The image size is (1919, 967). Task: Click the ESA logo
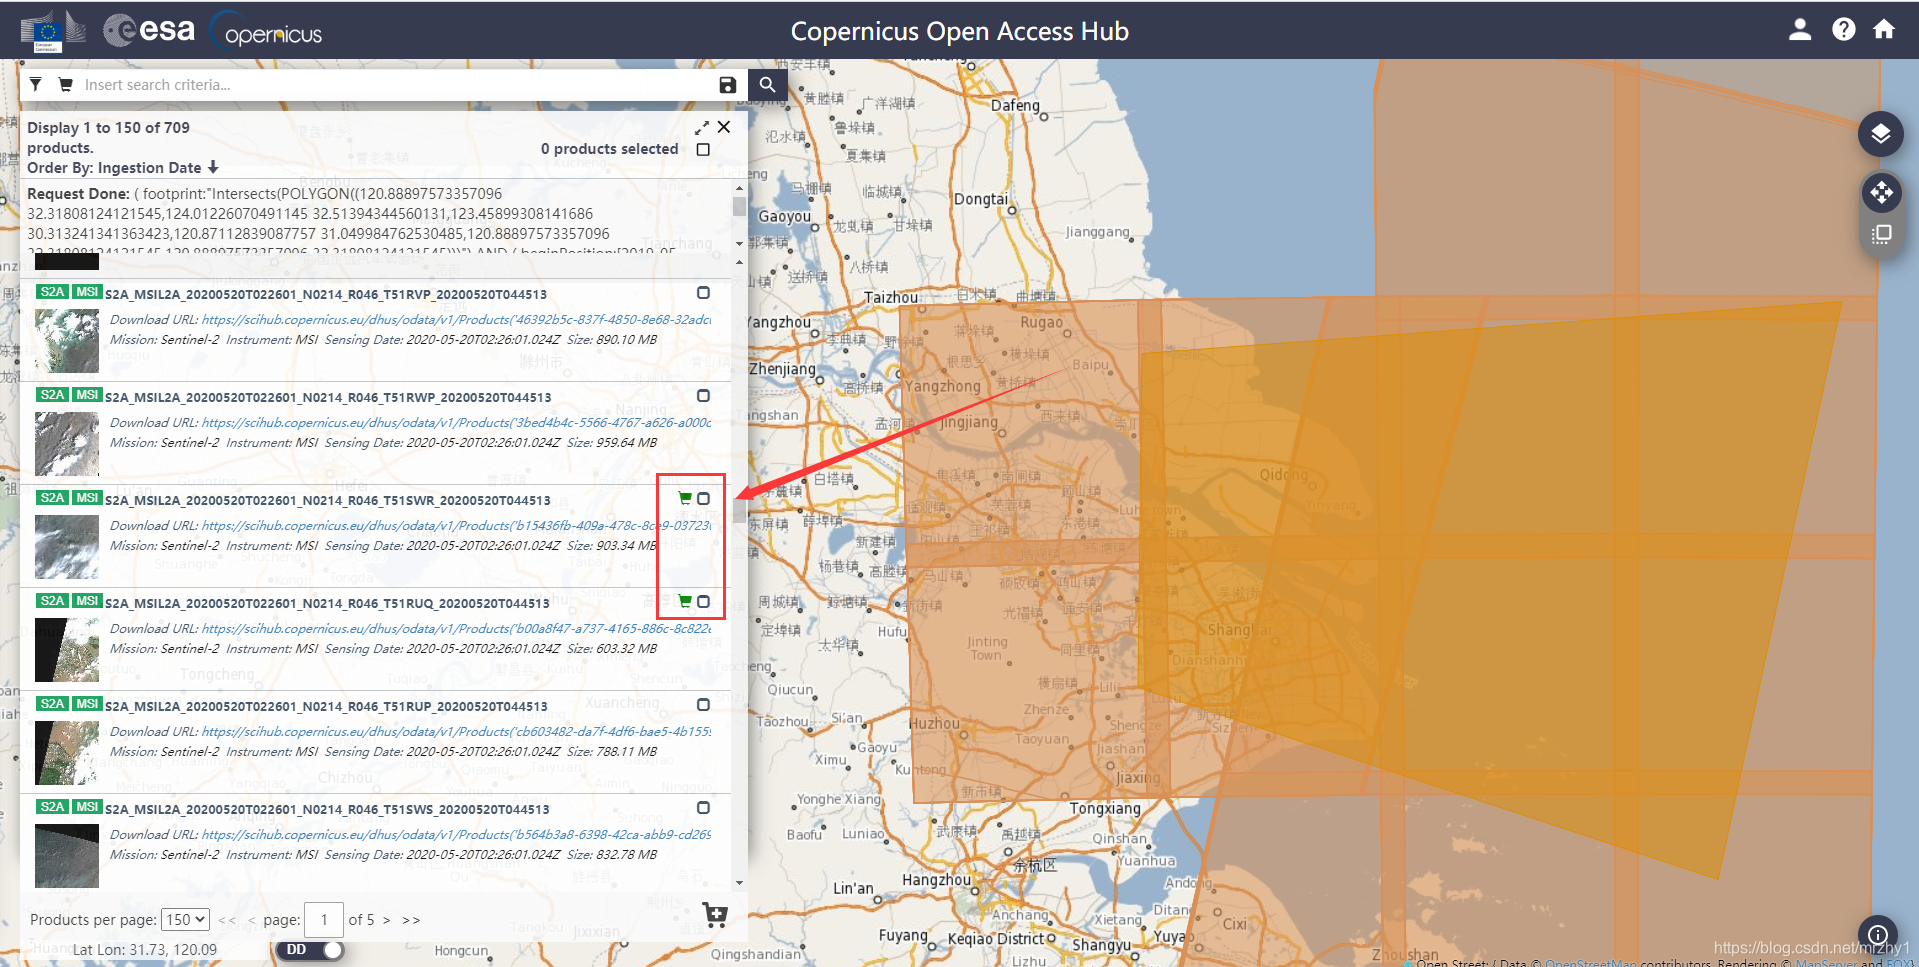tap(149, 30)
